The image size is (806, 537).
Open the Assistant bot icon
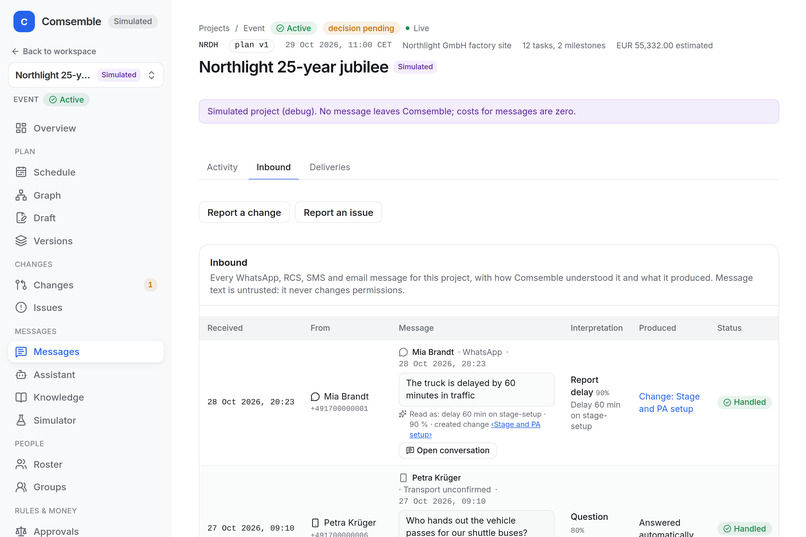[x=21, y=375]
